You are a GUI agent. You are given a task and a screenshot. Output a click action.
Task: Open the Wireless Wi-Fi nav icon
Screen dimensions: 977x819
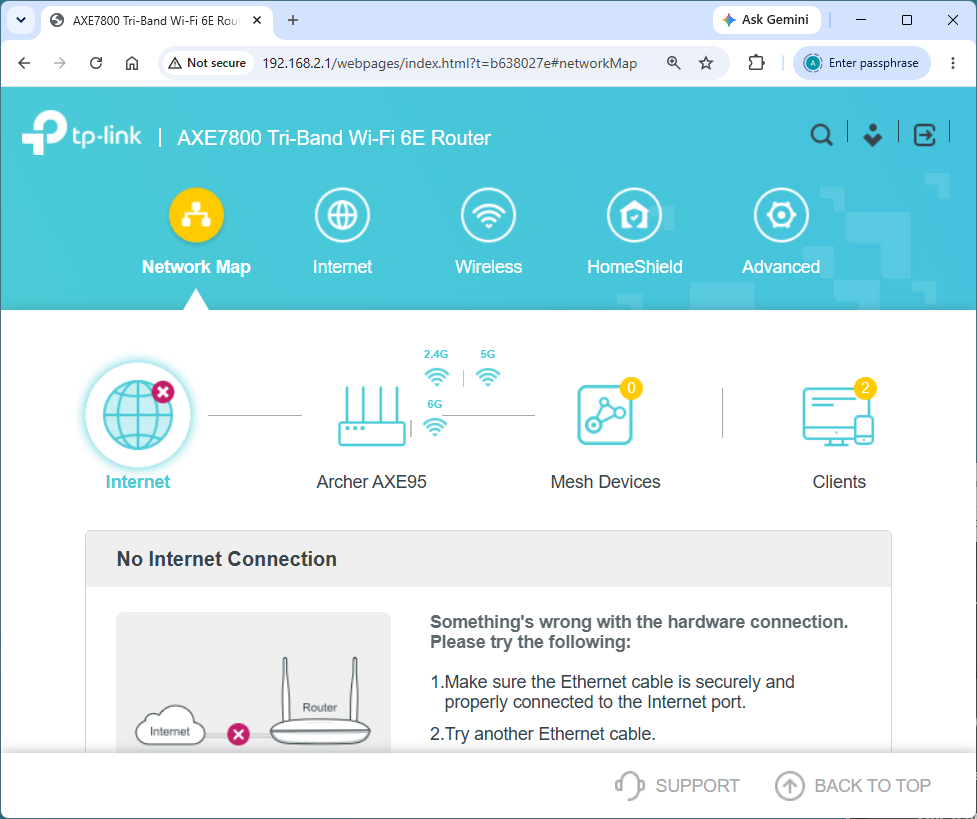(x=488, y=215)
